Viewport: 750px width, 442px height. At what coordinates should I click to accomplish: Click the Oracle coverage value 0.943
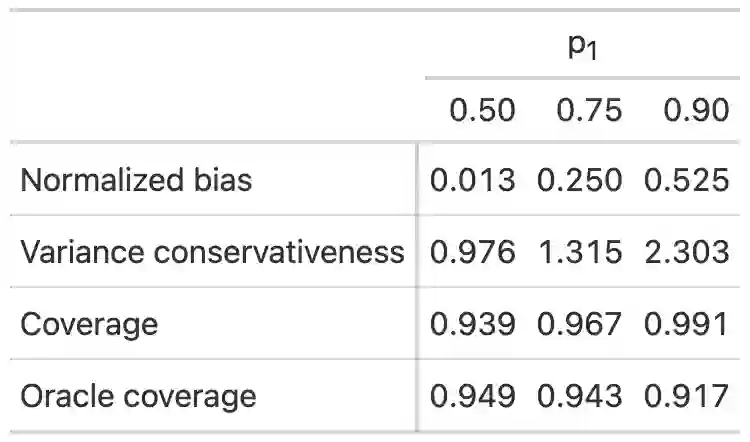(580, 396)
